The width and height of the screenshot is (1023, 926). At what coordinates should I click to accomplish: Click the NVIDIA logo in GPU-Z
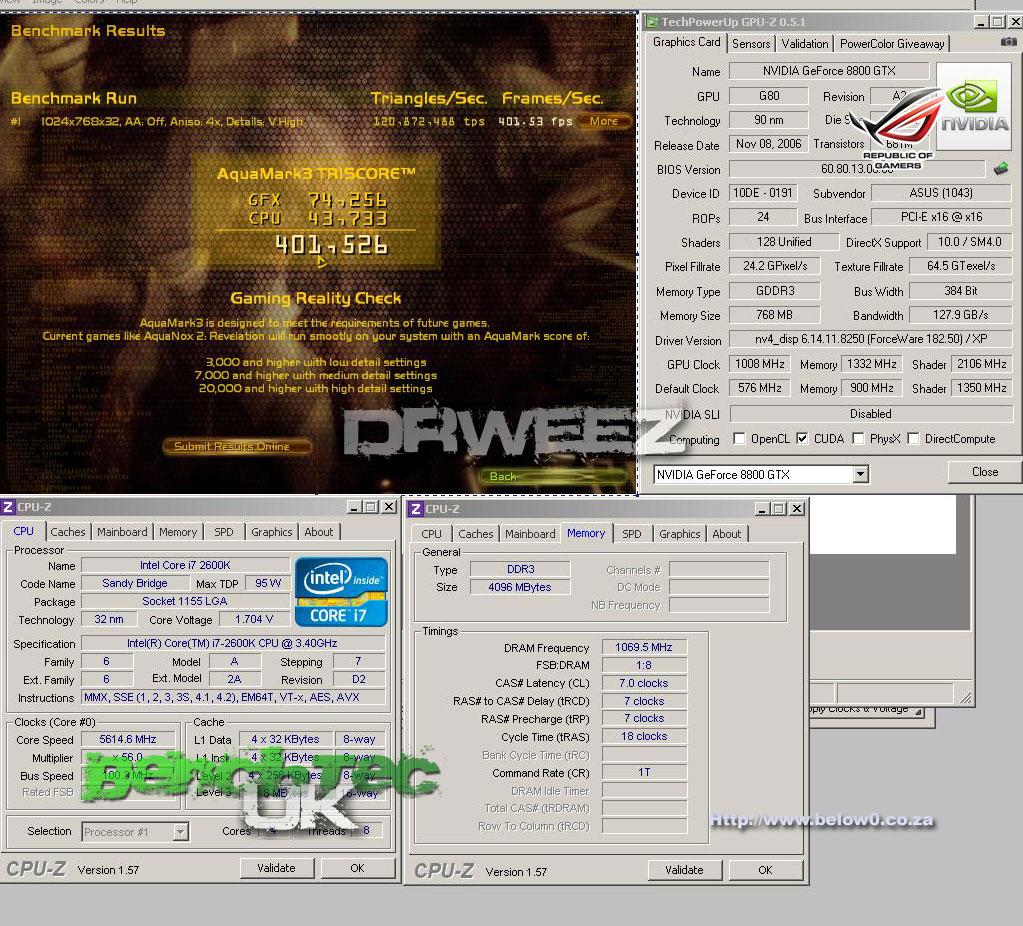tap(973, 106)
